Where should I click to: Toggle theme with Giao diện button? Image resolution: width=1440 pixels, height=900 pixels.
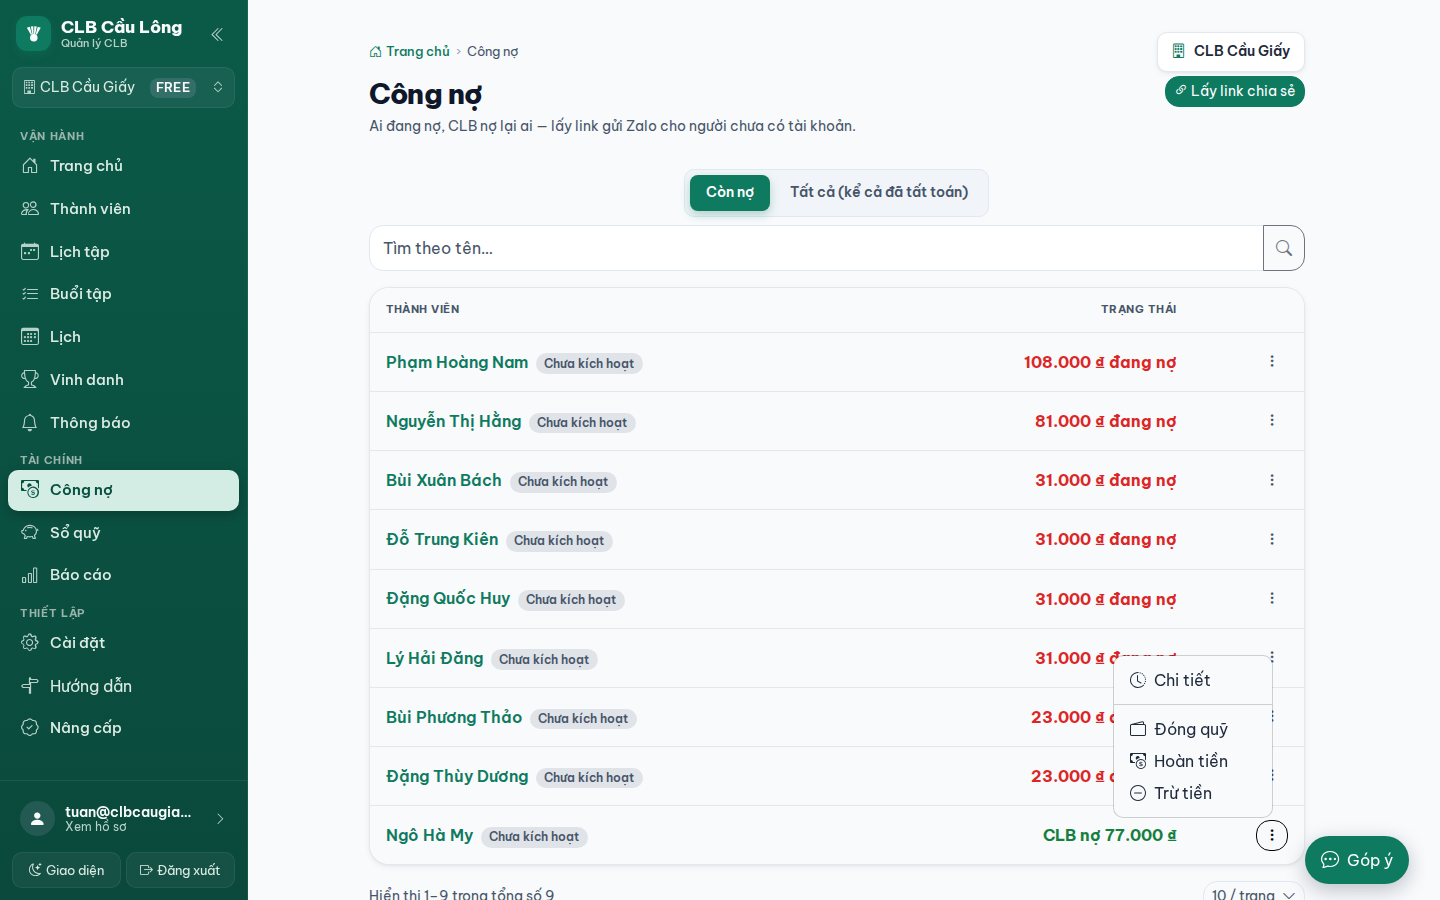click(x=66, y=870)
